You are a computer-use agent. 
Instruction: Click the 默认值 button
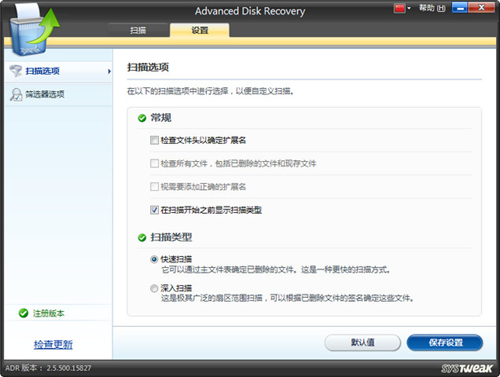coord(362,343)
